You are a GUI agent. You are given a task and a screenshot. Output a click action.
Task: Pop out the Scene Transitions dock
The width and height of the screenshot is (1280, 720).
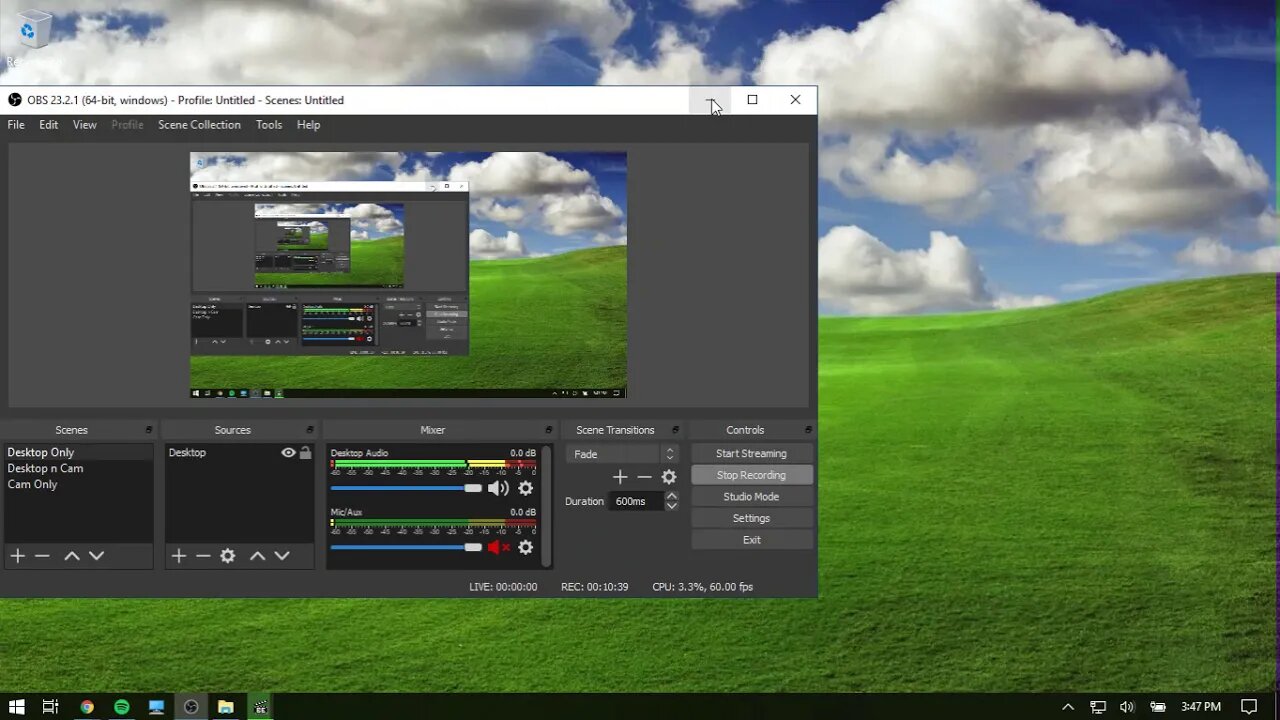point(677,430)
